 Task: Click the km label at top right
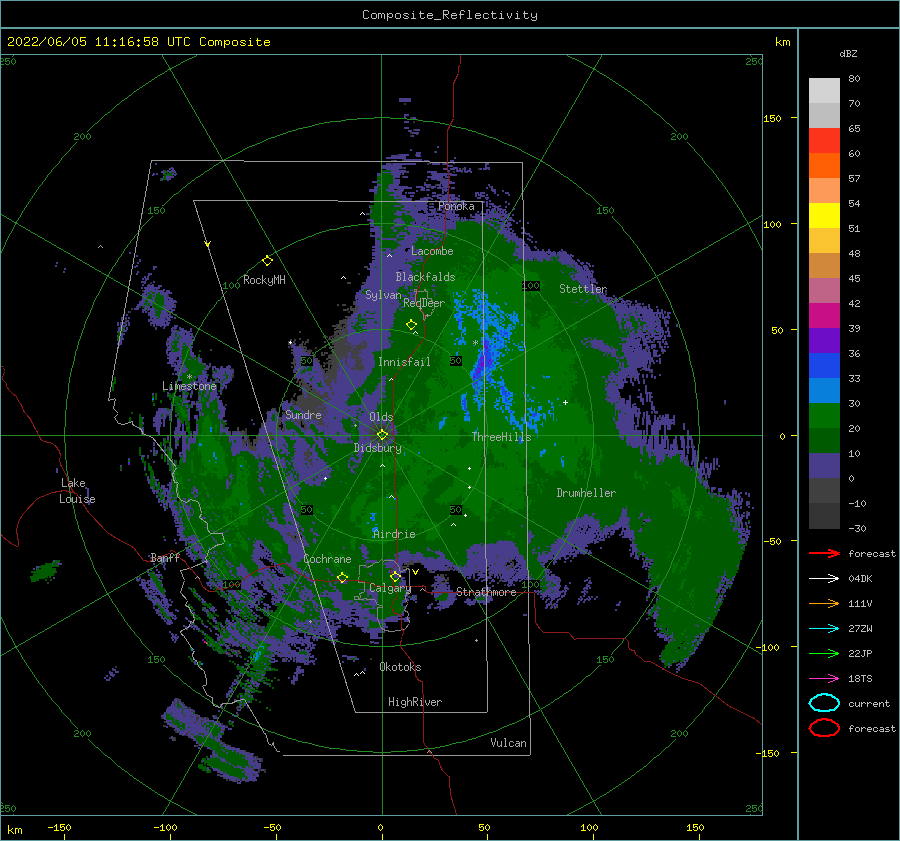click(782, 42)
